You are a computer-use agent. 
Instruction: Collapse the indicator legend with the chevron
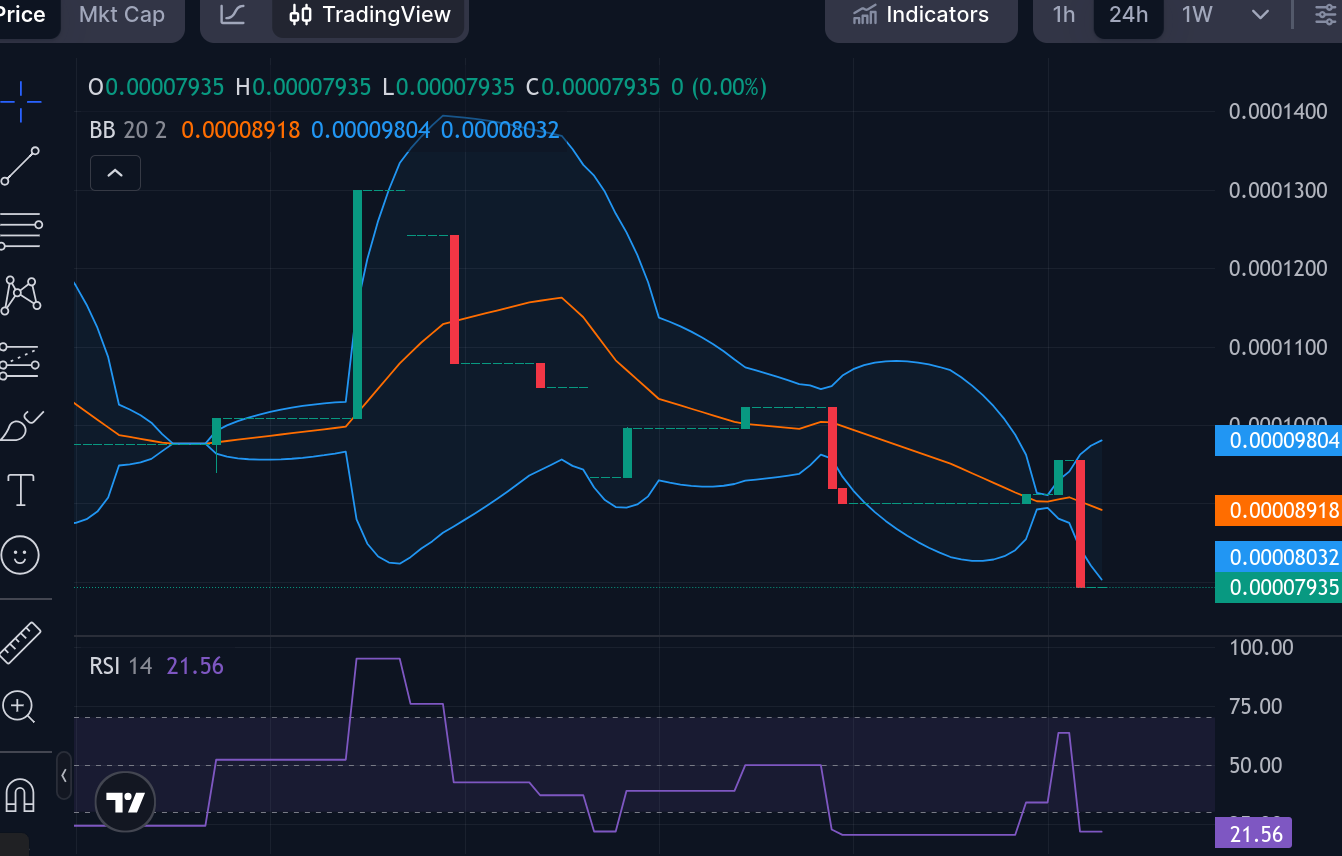(x=115, y=173)
